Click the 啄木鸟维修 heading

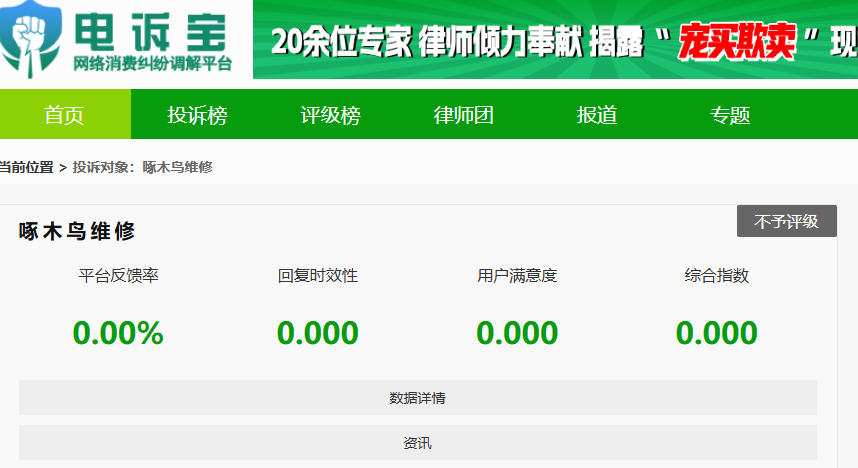point(77,231)
